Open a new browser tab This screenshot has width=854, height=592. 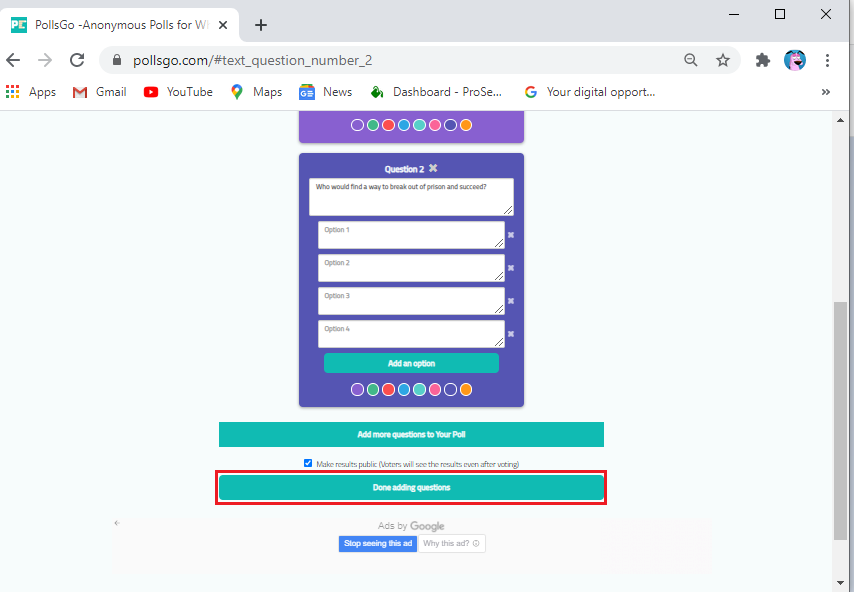coord(261,24)
